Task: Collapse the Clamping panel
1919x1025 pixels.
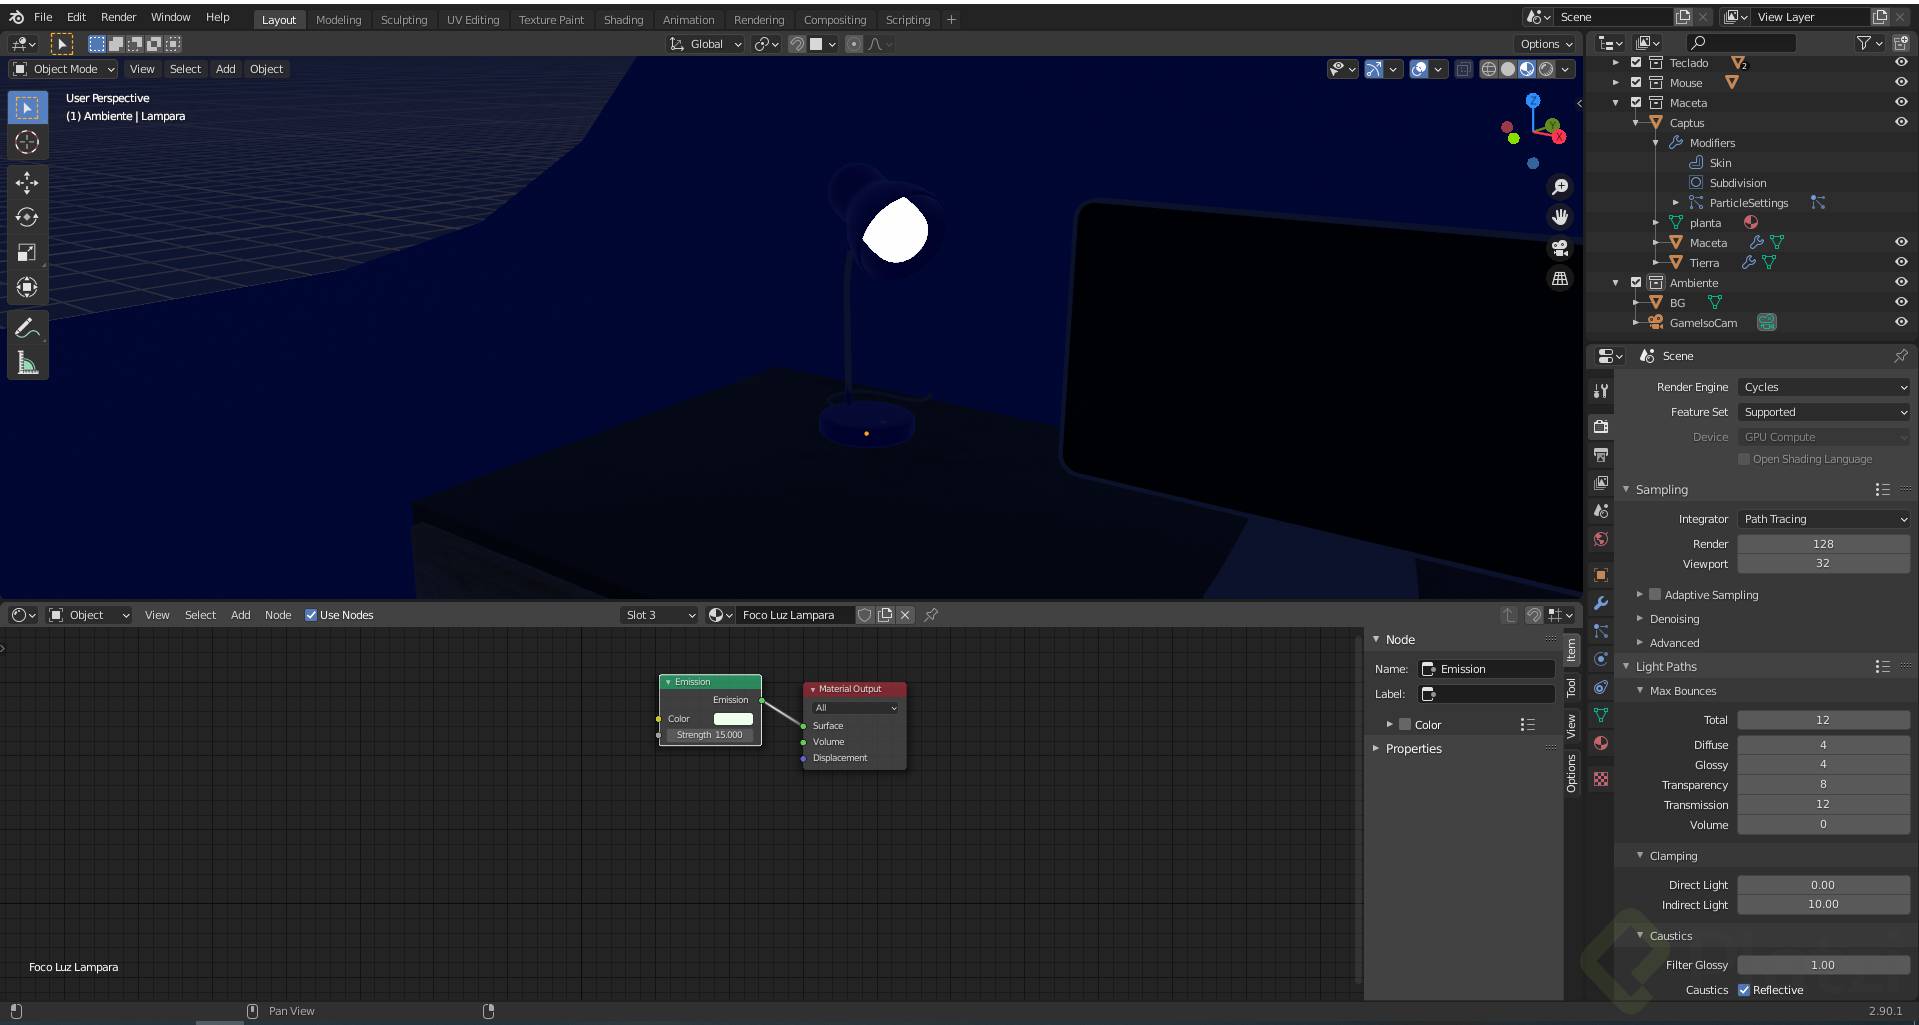Action: 1672,856
